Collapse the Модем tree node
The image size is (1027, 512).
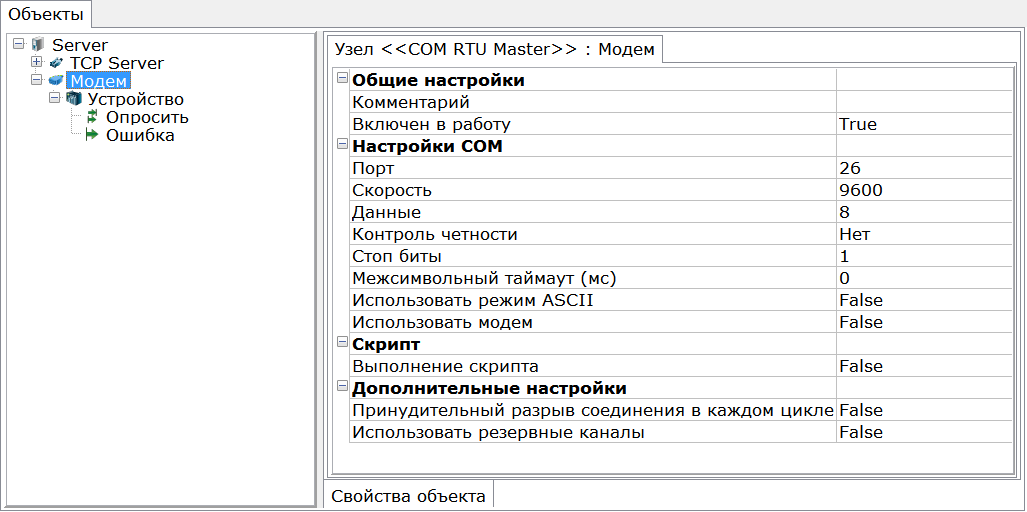37,81
